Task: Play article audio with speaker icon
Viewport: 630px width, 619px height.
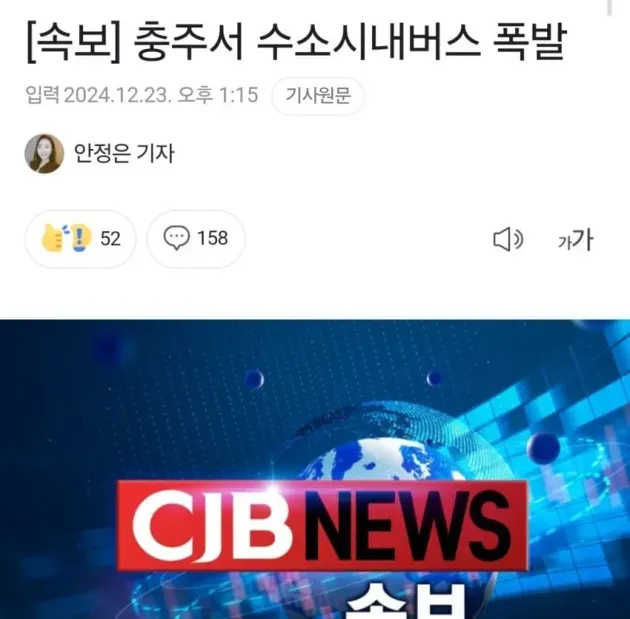Action: click(x=508, y=239)
